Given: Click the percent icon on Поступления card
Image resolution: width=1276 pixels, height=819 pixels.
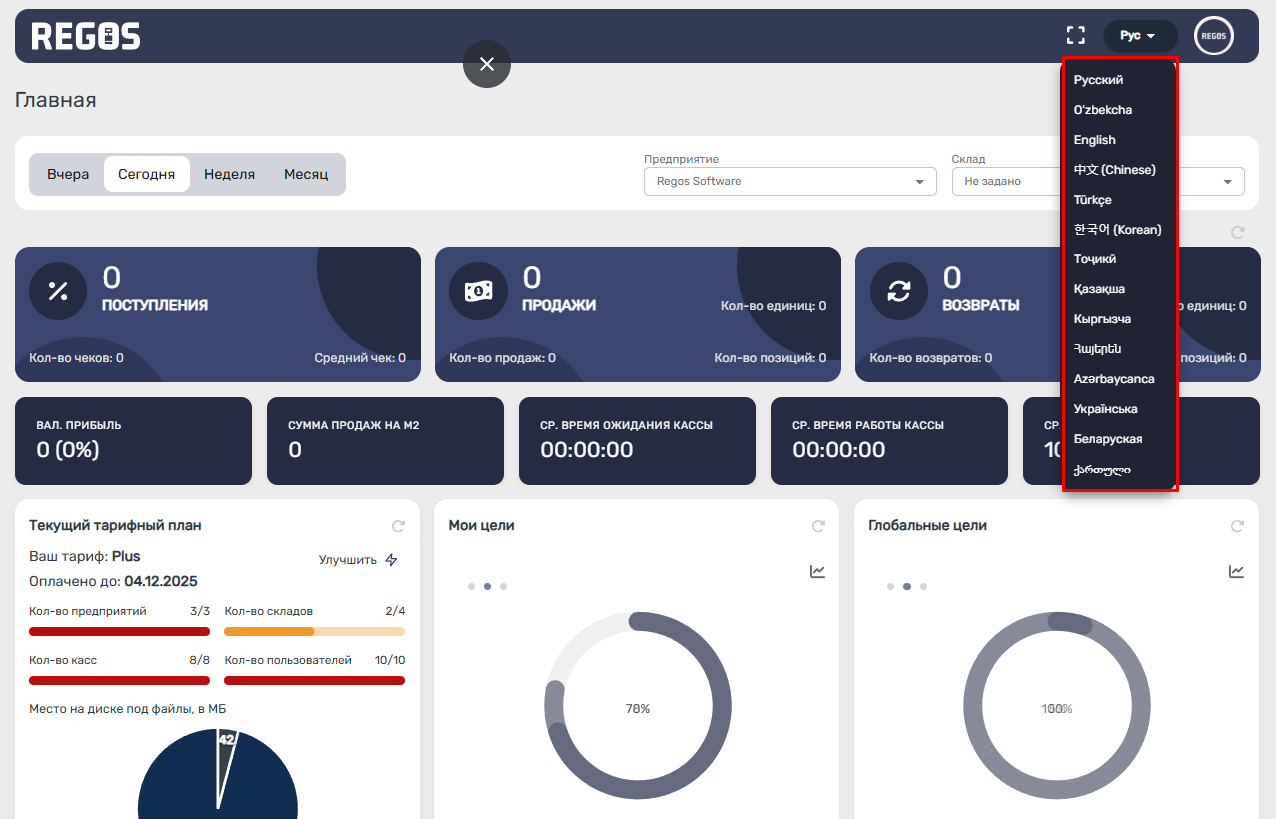Looking at the screenshot, I should click(x=58, y=291).
